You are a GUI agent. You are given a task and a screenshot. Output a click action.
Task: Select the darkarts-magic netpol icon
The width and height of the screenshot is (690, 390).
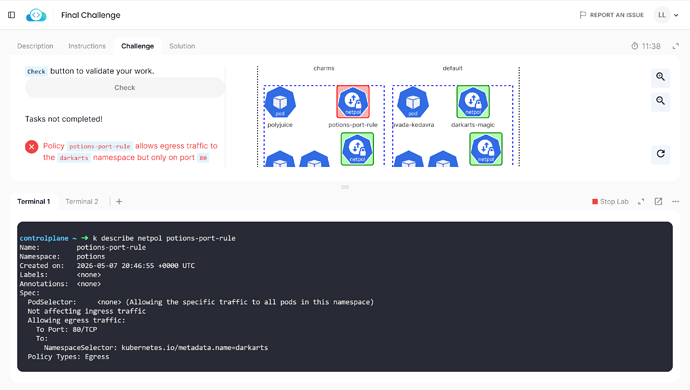pos(473,102)
